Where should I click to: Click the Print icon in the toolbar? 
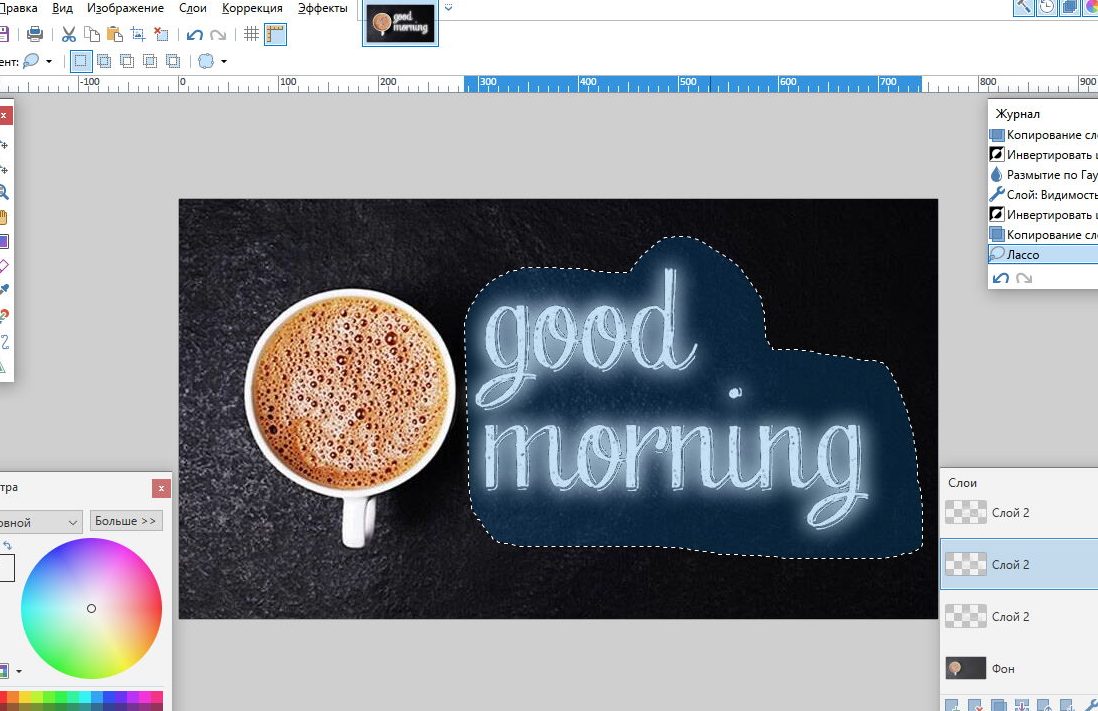coord(34,34)
